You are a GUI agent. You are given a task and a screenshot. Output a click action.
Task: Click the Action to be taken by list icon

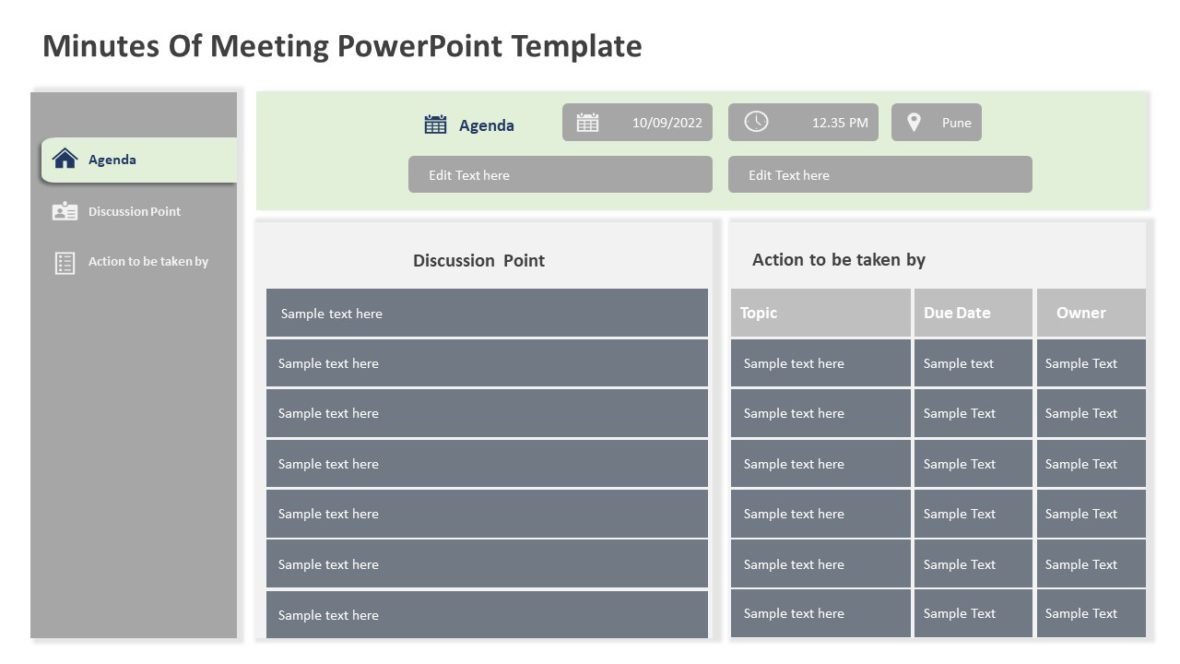pos(64,261)
